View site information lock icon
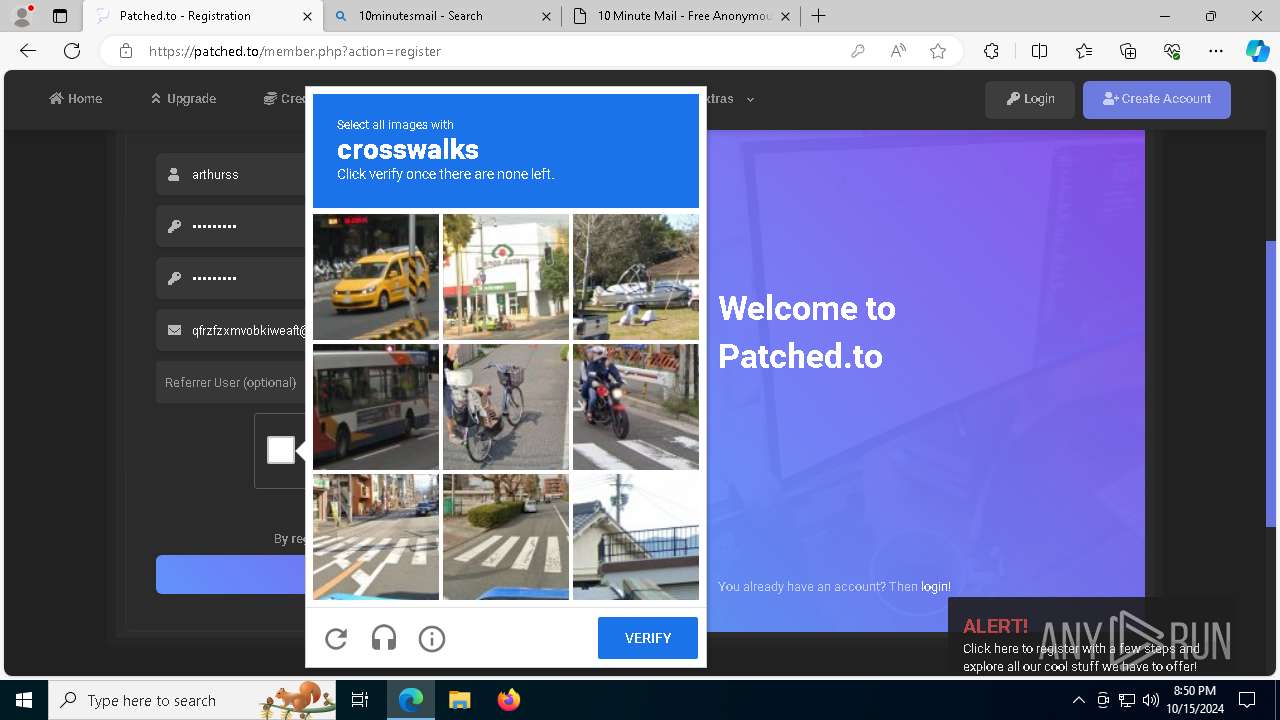The height and width of the screenshot is (720, 1280). coord(126,51)
